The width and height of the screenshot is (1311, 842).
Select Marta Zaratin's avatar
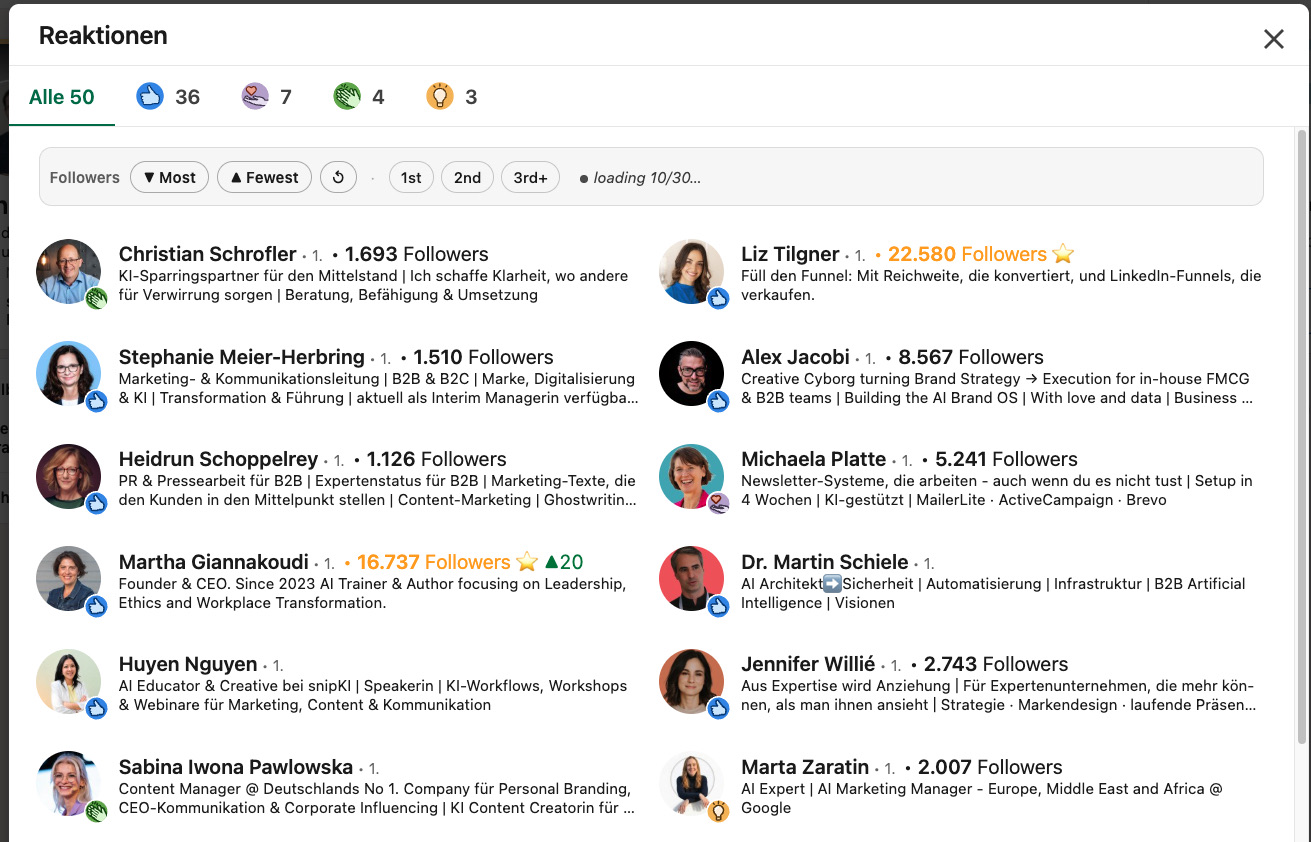point(691,785)
